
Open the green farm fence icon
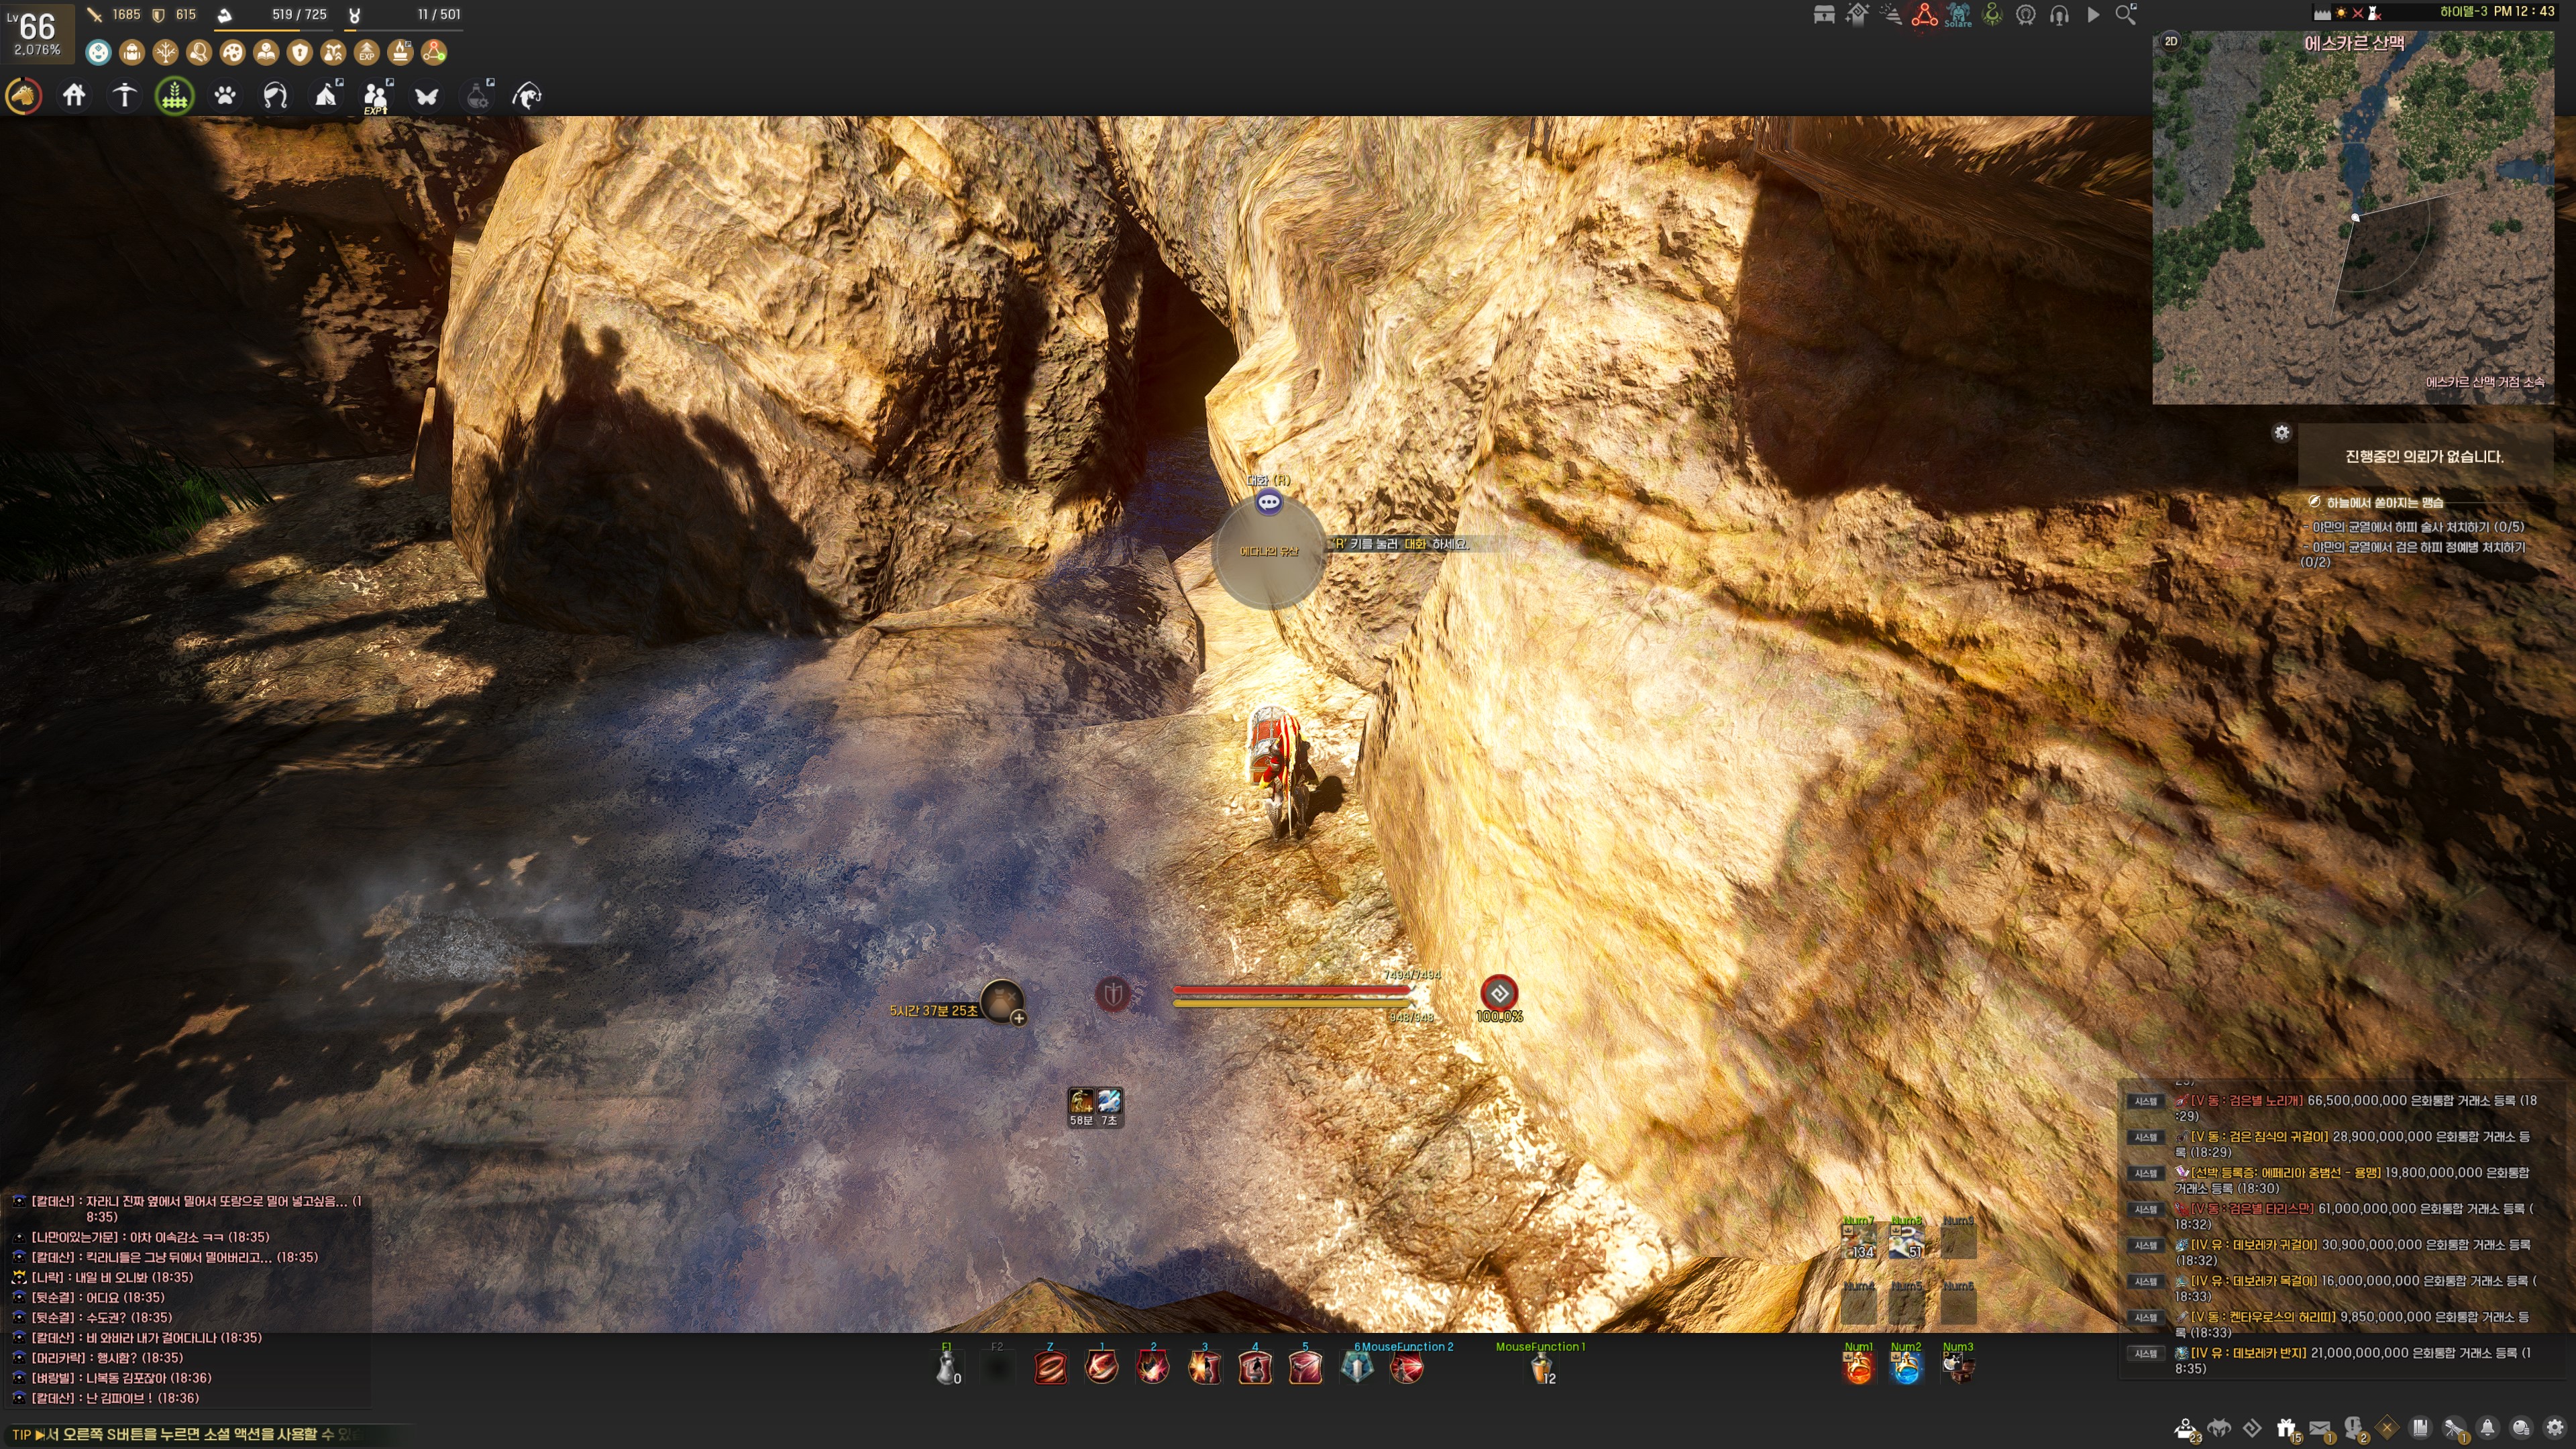pos(175,96)
